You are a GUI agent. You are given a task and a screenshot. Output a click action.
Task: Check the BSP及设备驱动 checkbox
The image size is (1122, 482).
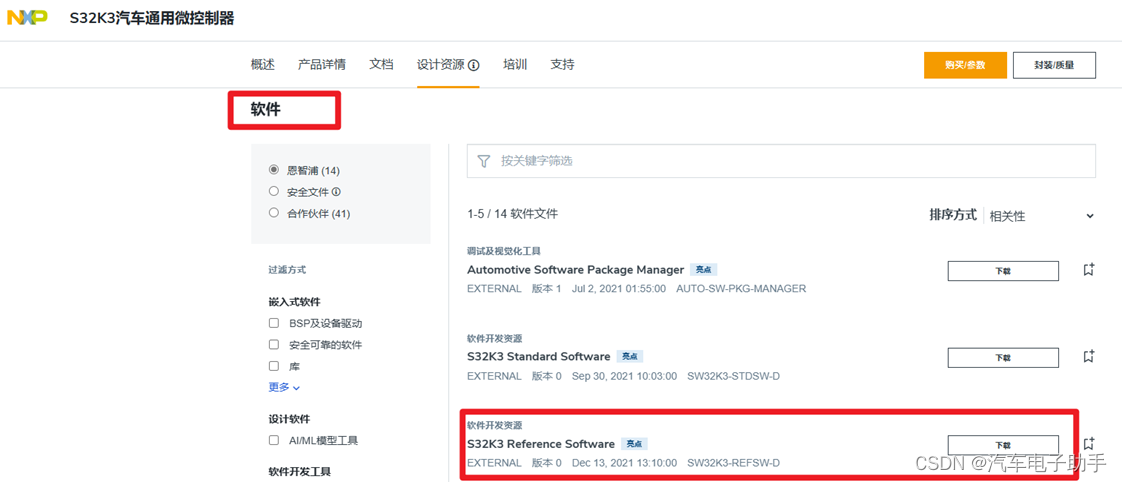[273, 323]
